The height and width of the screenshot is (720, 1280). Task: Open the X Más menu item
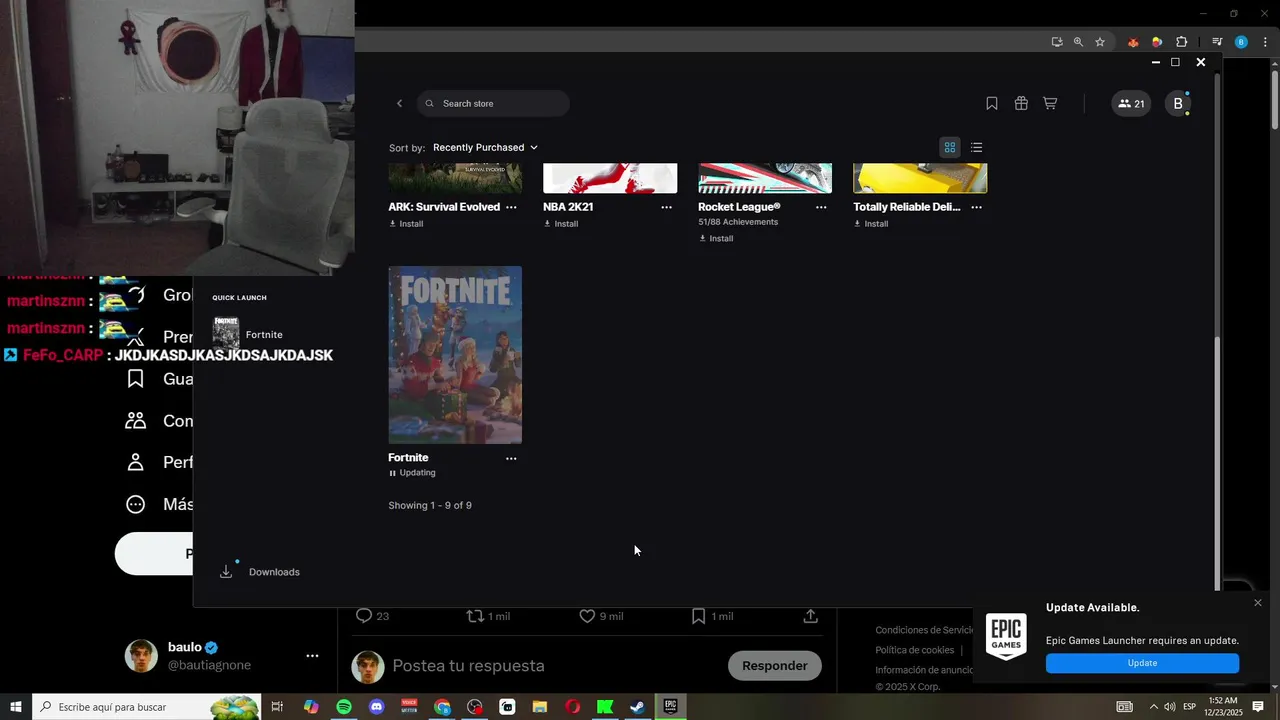click(x=158, y=504)
